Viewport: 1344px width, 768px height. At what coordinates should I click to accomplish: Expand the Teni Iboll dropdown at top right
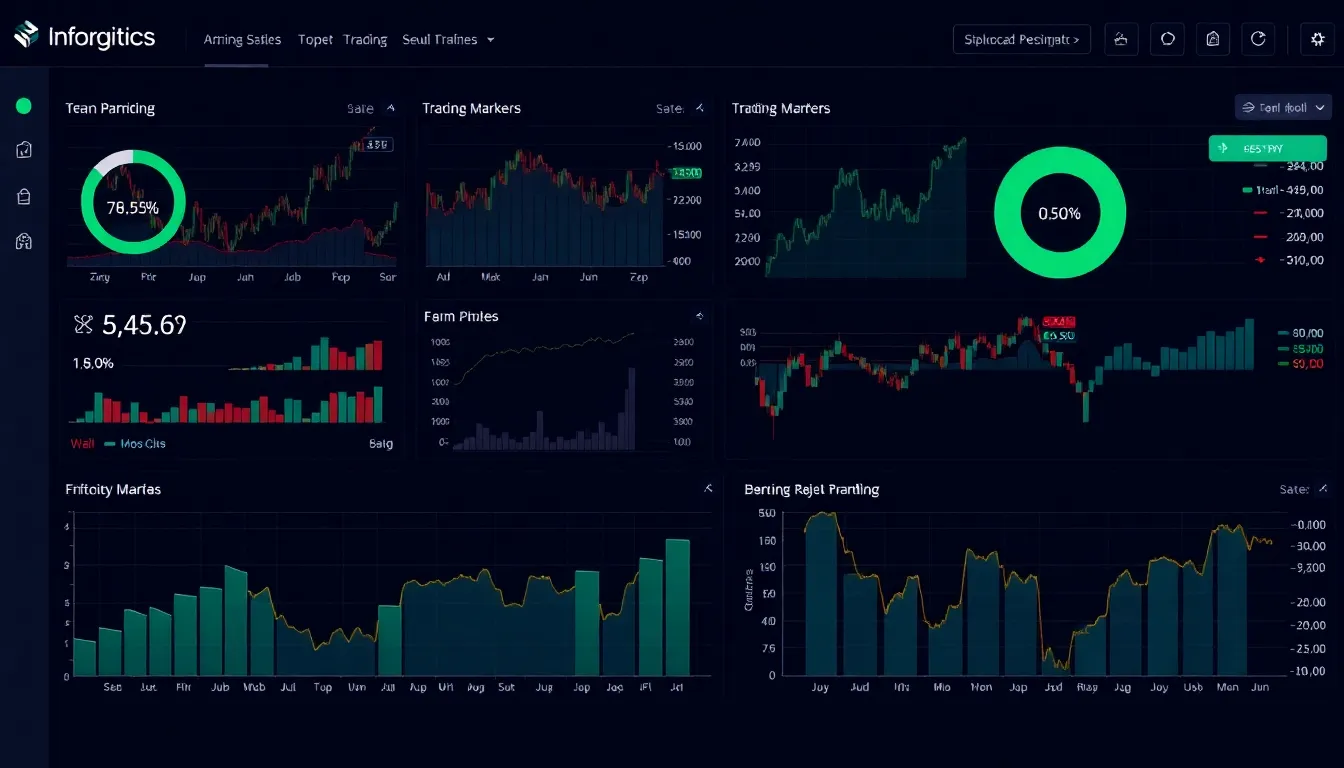pyautogui.click(x=1283, y=107)
